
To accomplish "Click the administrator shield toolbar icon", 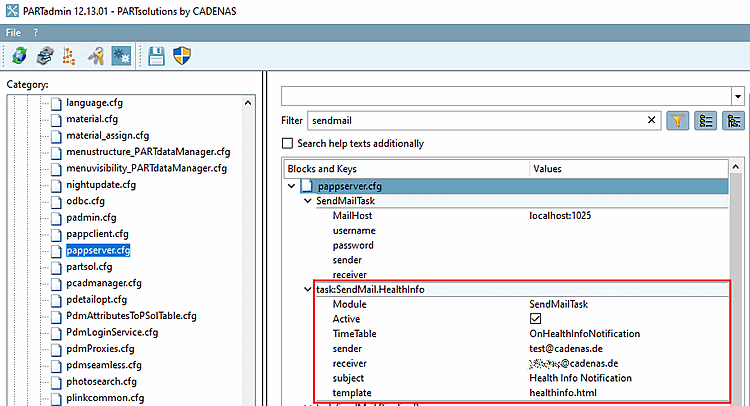I will (x=182, y=55).
